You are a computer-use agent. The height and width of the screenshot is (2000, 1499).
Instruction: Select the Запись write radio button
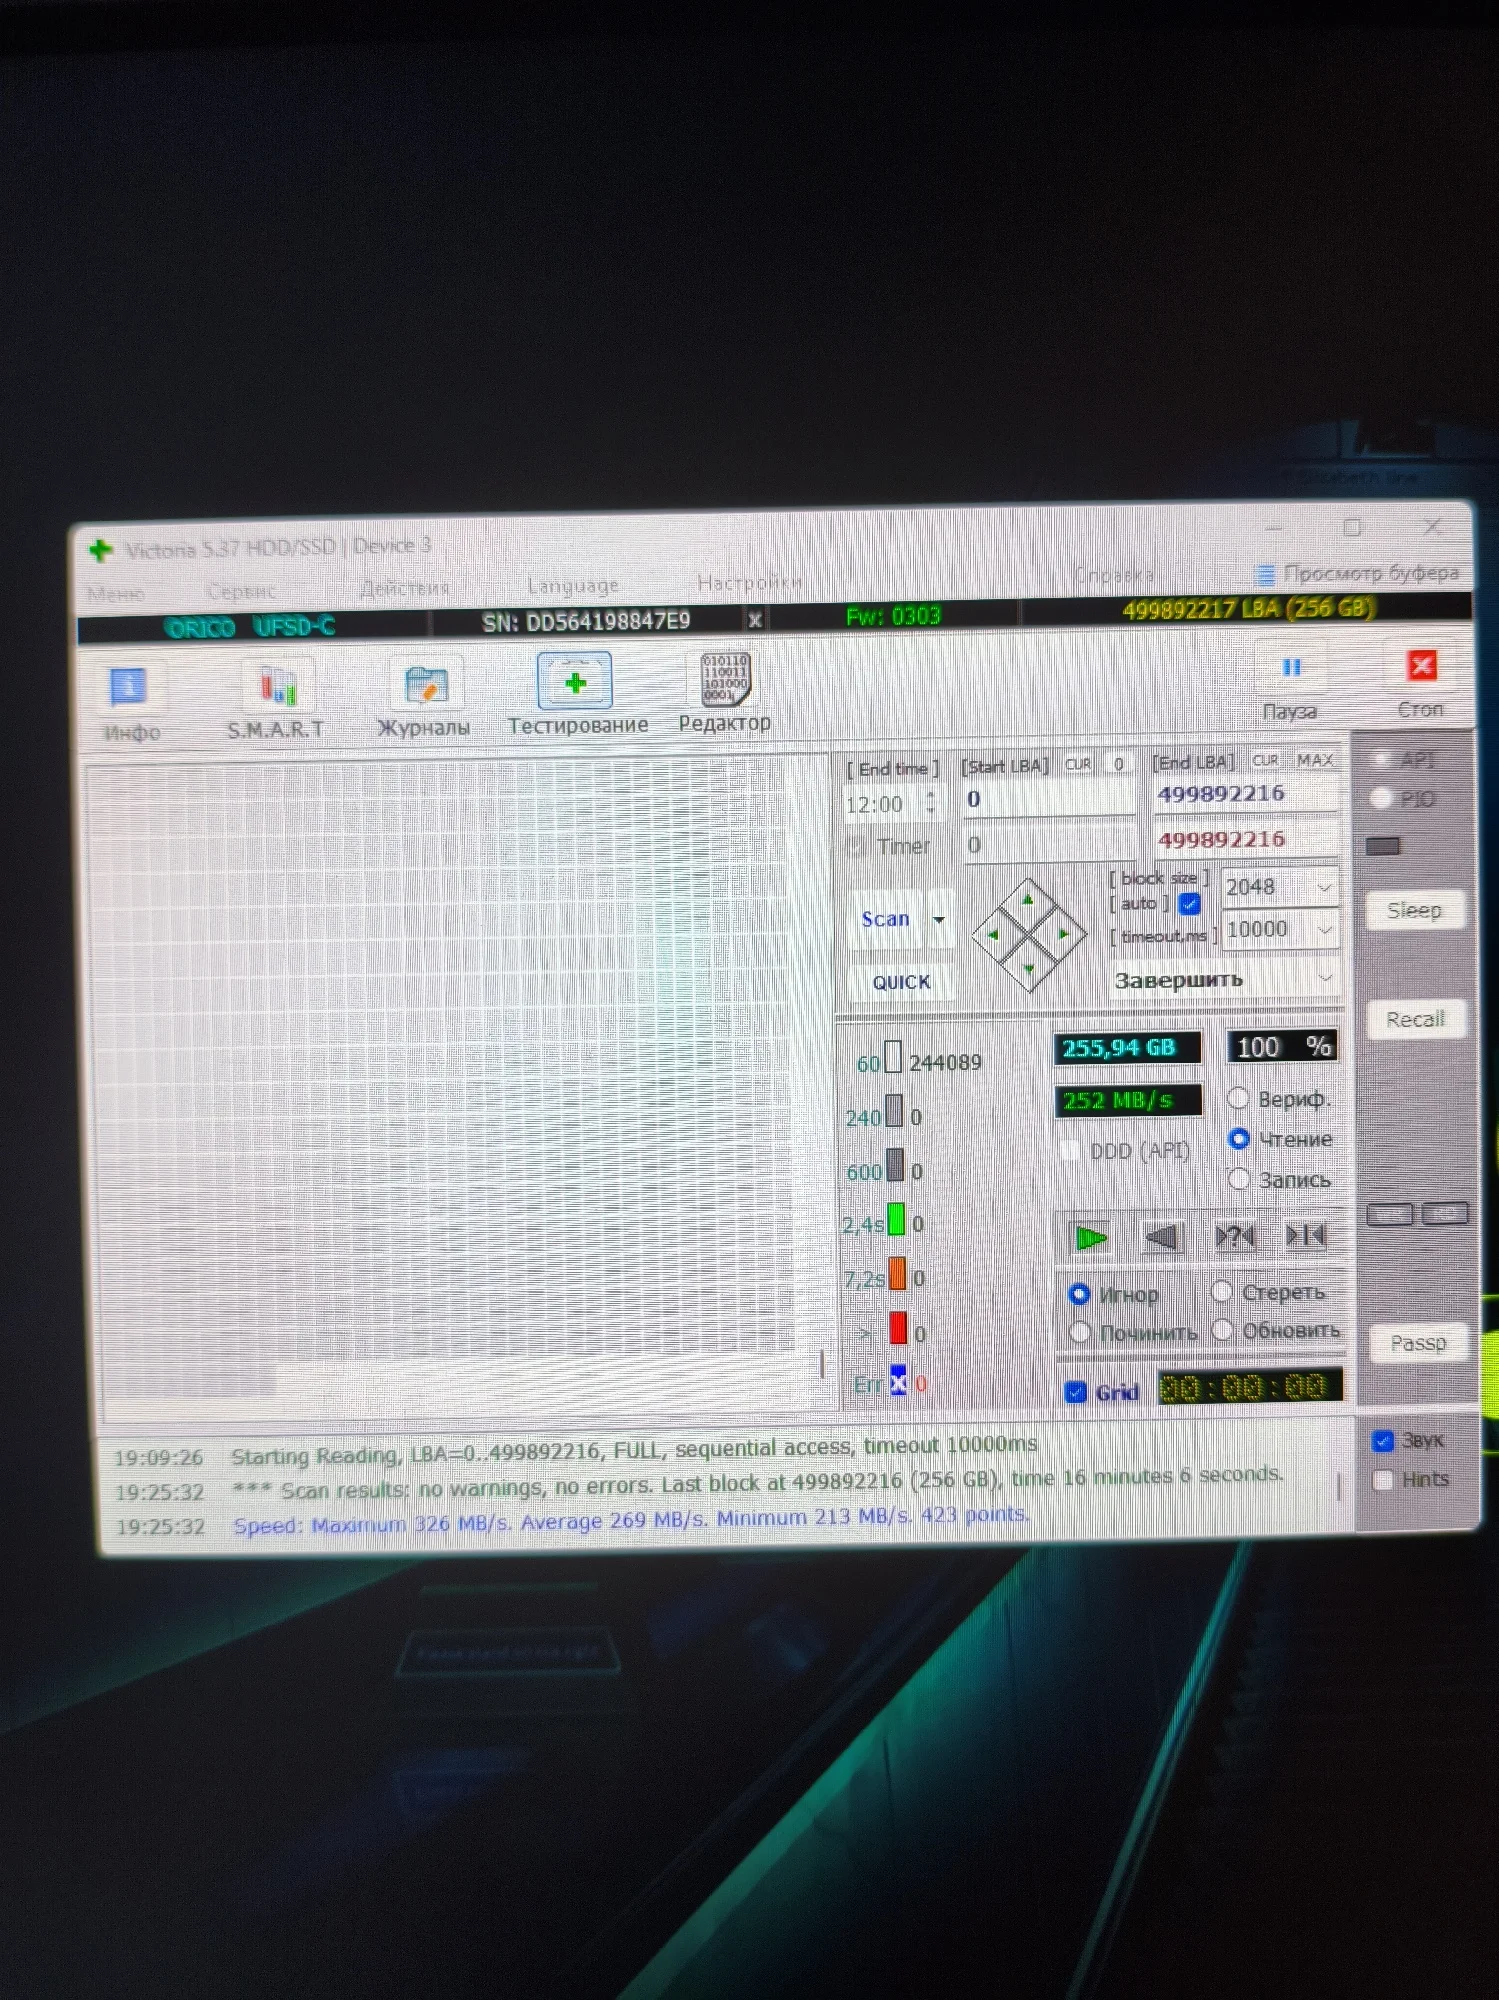1239,1179
